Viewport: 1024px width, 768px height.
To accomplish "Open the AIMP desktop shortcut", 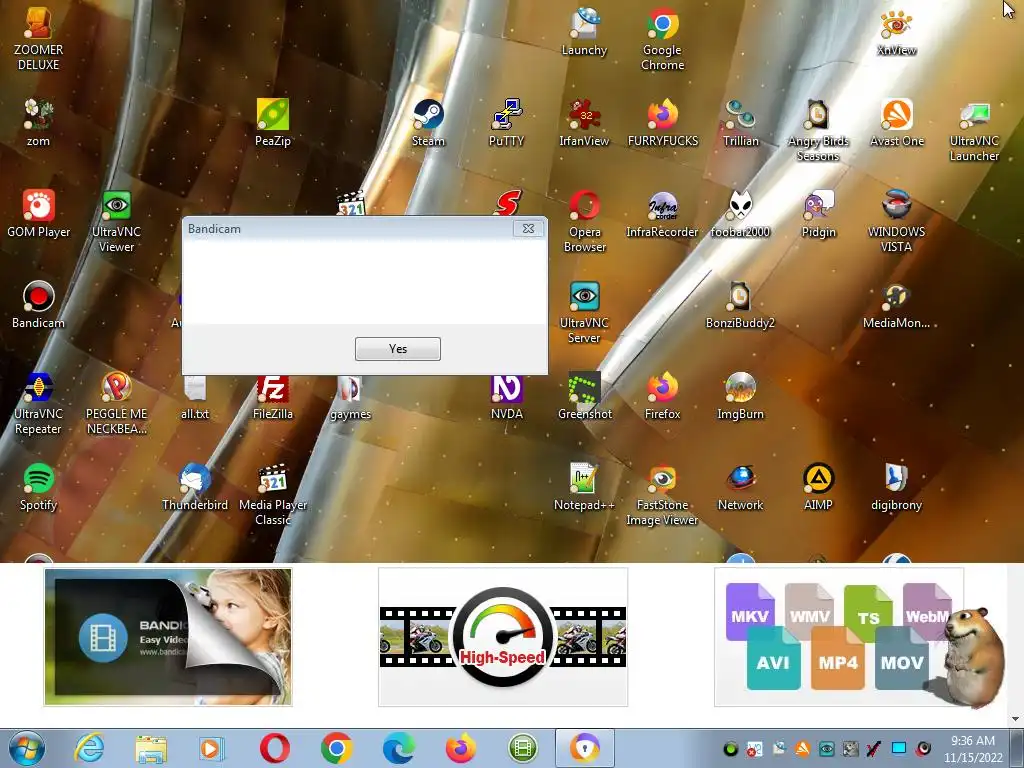I will tap(818, 487).
